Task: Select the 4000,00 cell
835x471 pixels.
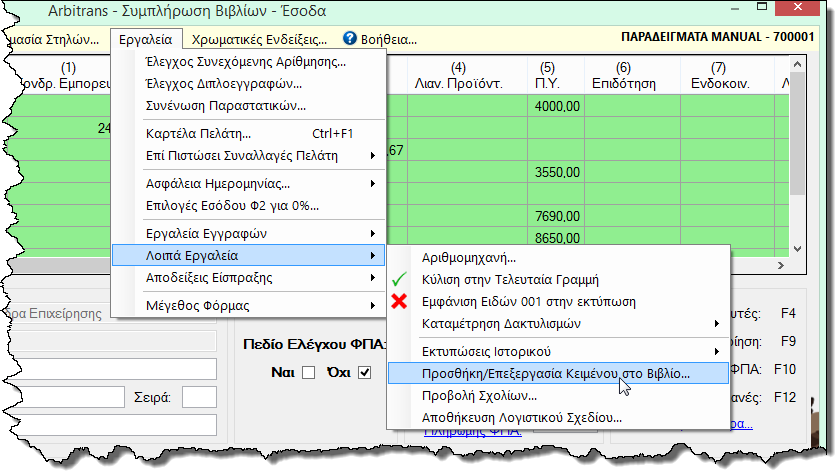Action: pyautogui.click(x=556, y=106)
